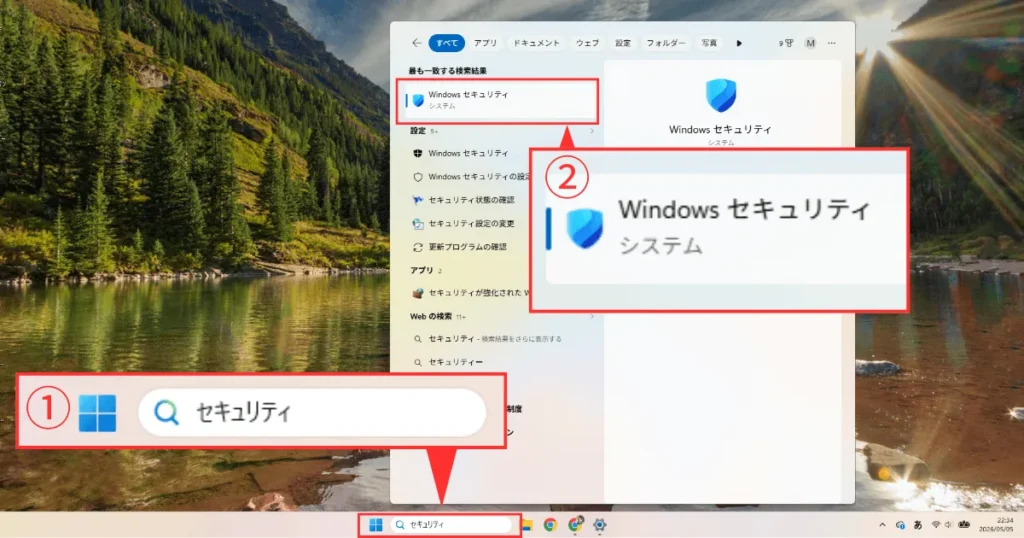
Task: Toggle the あ IME input mode indicator
Action: 918,525
